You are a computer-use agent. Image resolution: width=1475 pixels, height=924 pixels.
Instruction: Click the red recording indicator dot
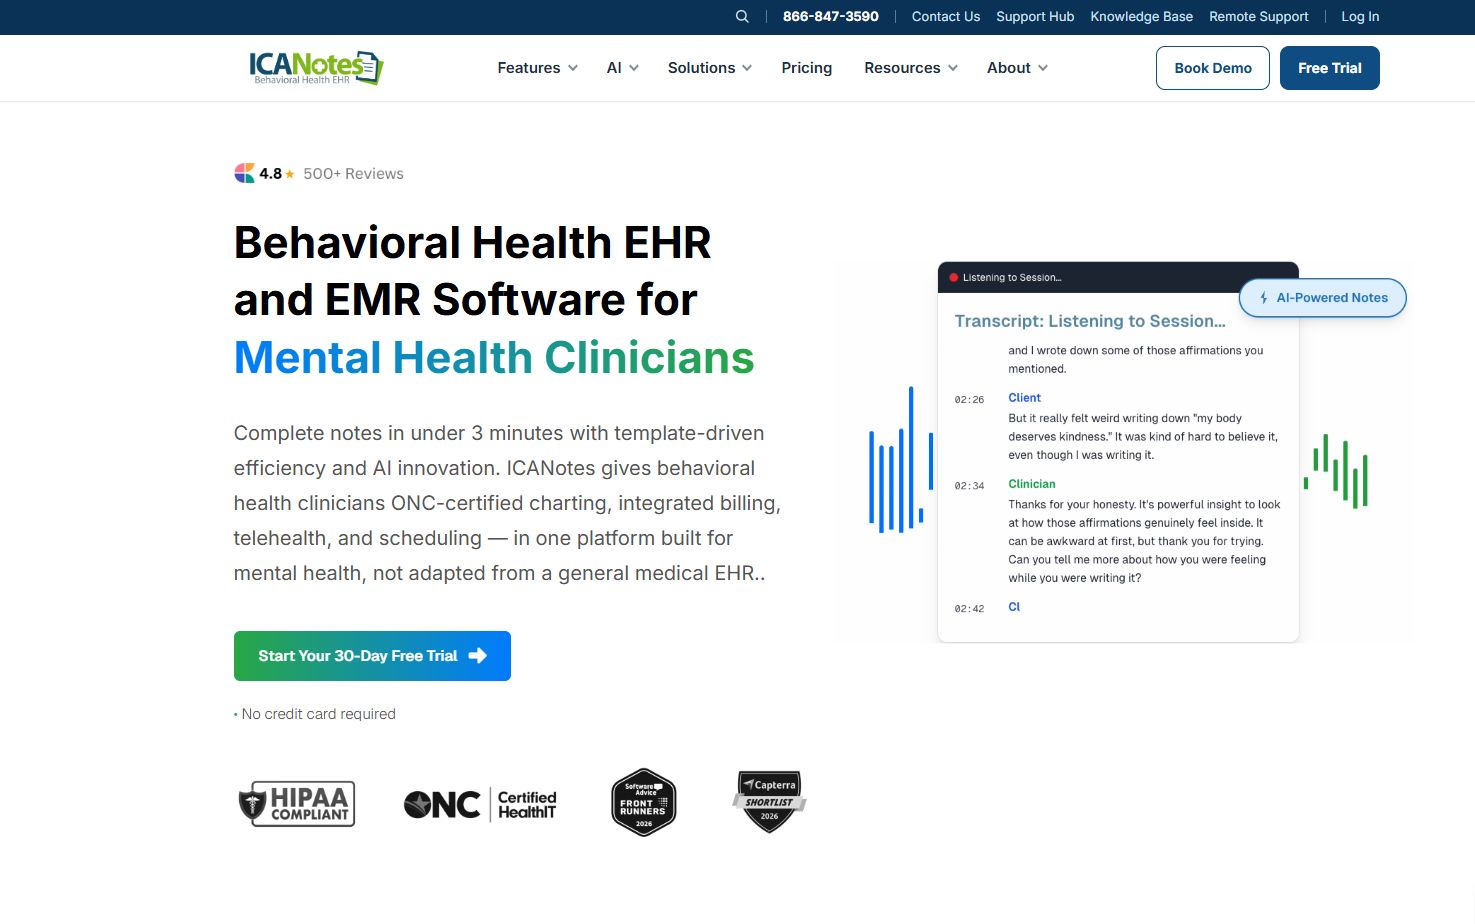coord(954,278)
